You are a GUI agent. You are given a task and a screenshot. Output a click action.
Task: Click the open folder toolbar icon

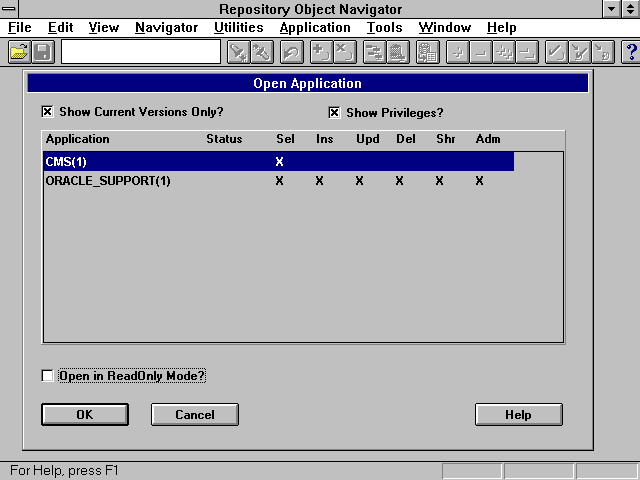click(18, 52)
